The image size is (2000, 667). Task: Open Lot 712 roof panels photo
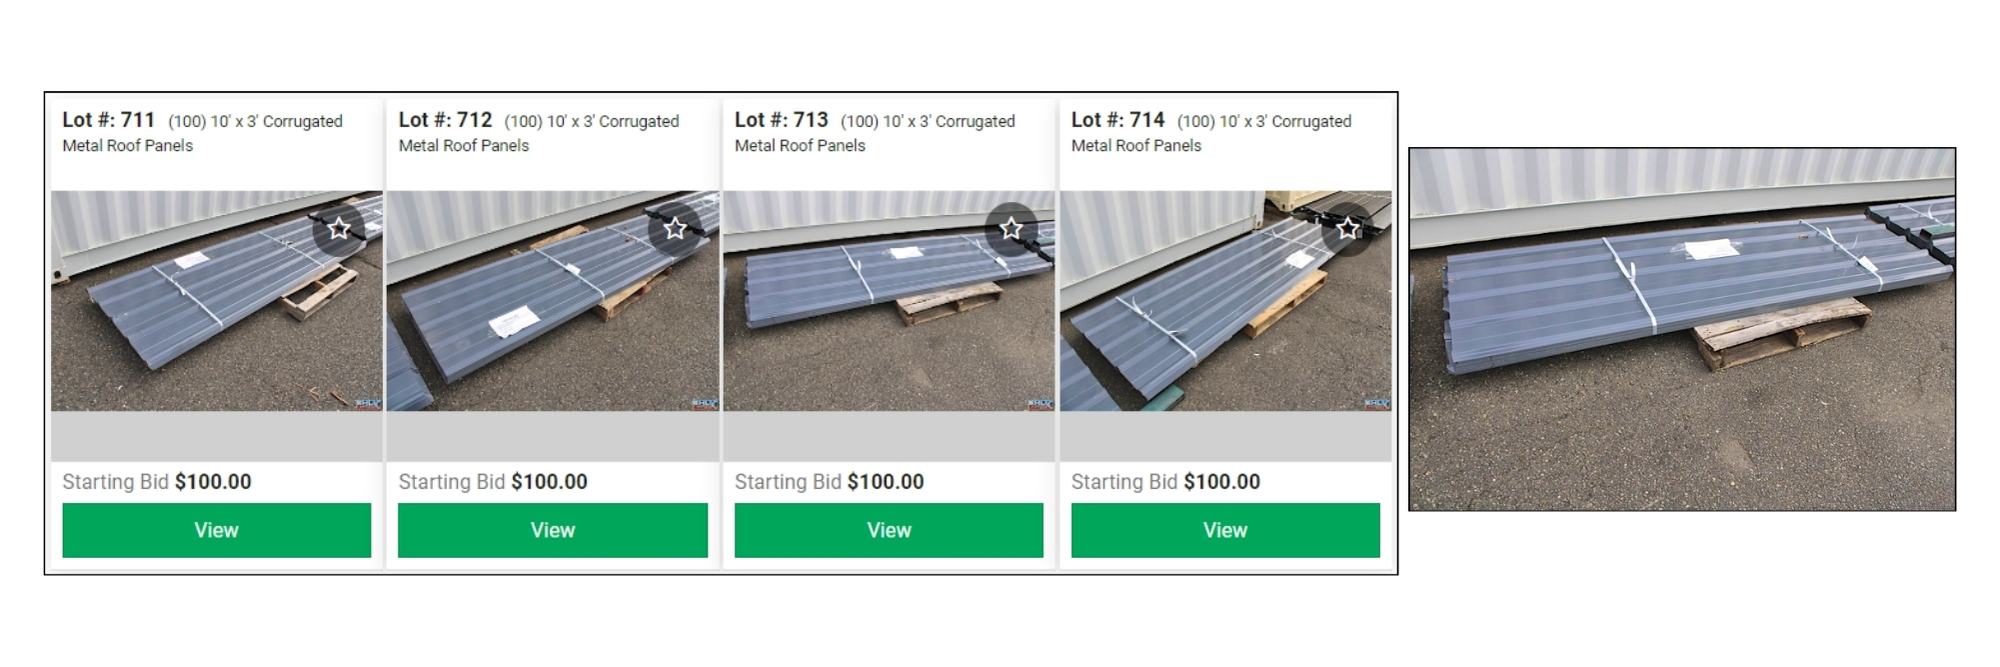553,301
